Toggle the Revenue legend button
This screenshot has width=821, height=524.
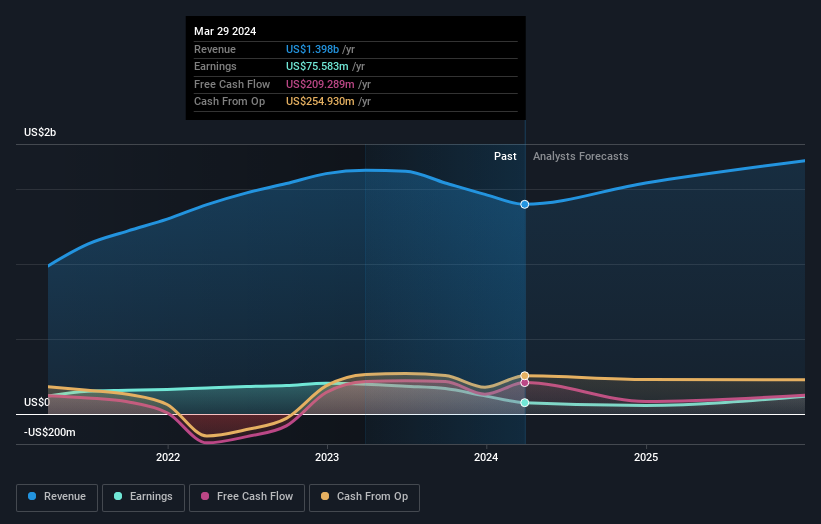(x=57, y=497)
